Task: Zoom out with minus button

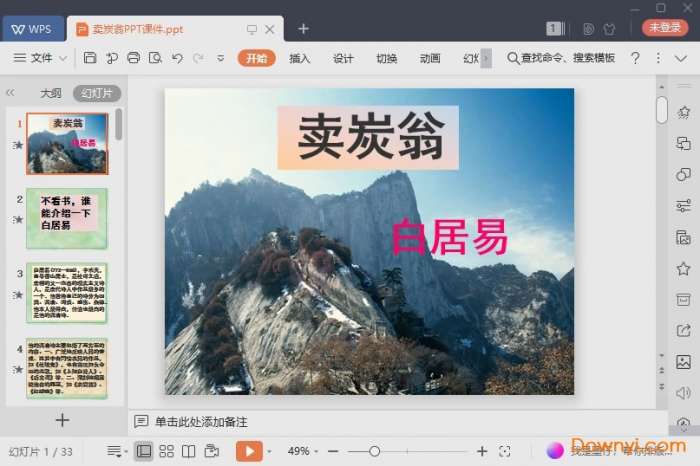Action: coord(333,452)
